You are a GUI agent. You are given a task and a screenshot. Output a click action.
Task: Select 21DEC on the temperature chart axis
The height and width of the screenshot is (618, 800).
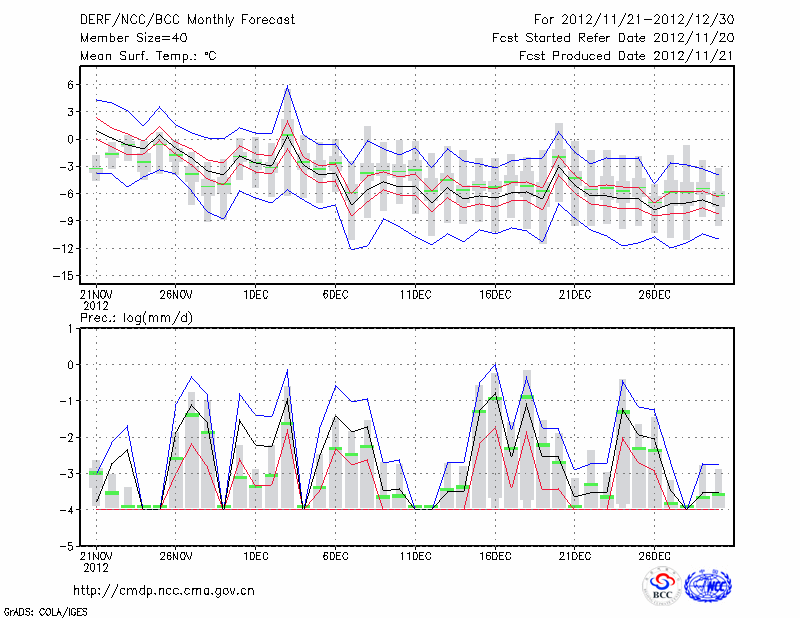pyautogui.click(x=575, y=294)
